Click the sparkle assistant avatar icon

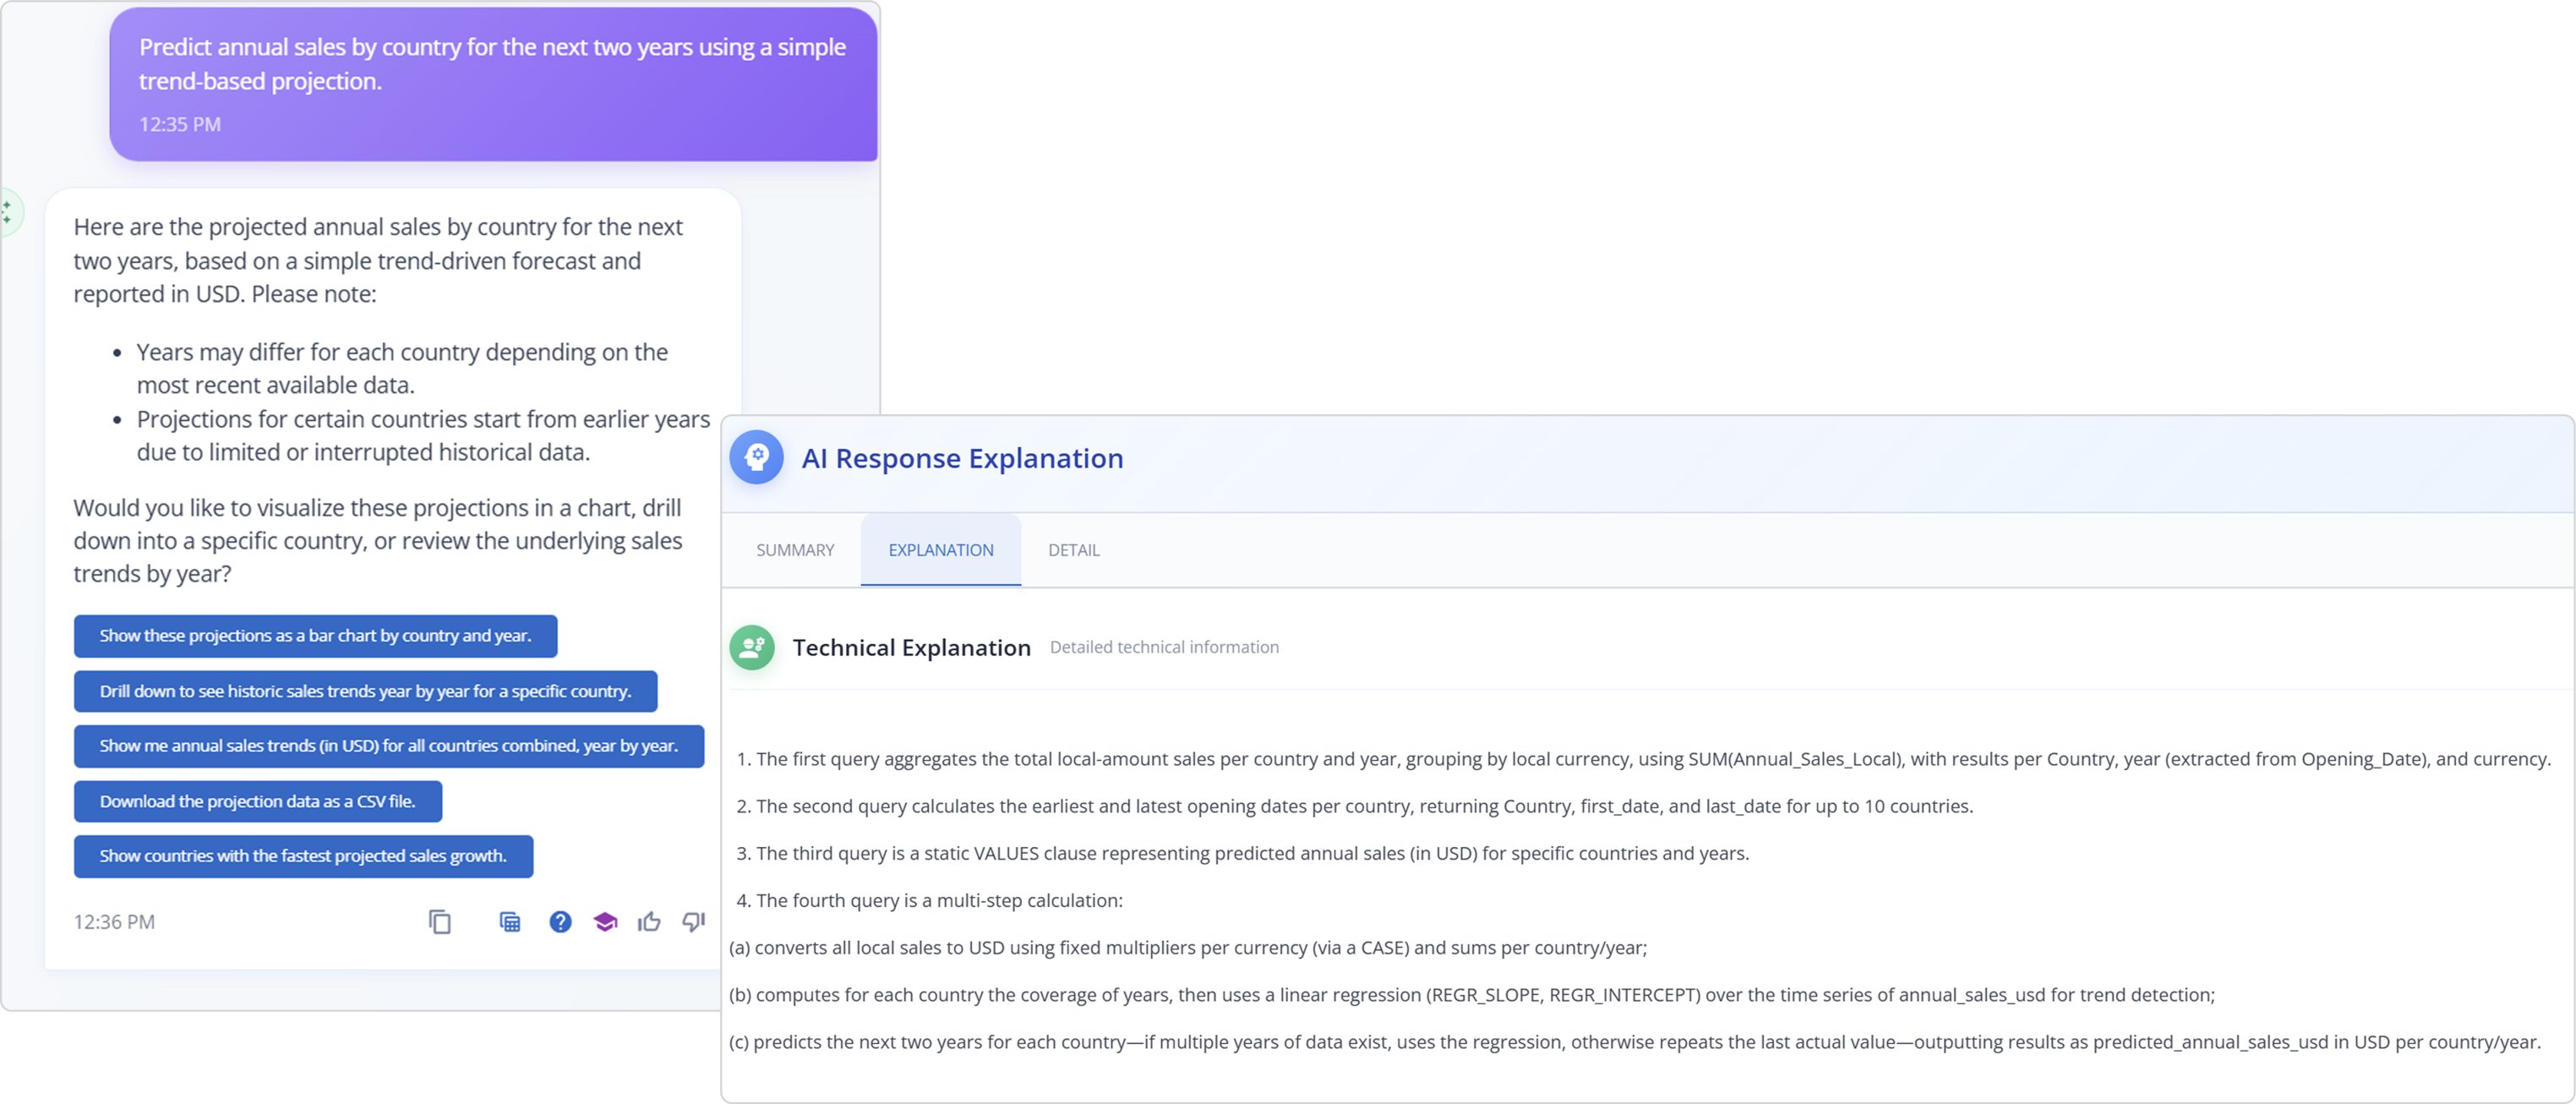(x=8, y=212)
